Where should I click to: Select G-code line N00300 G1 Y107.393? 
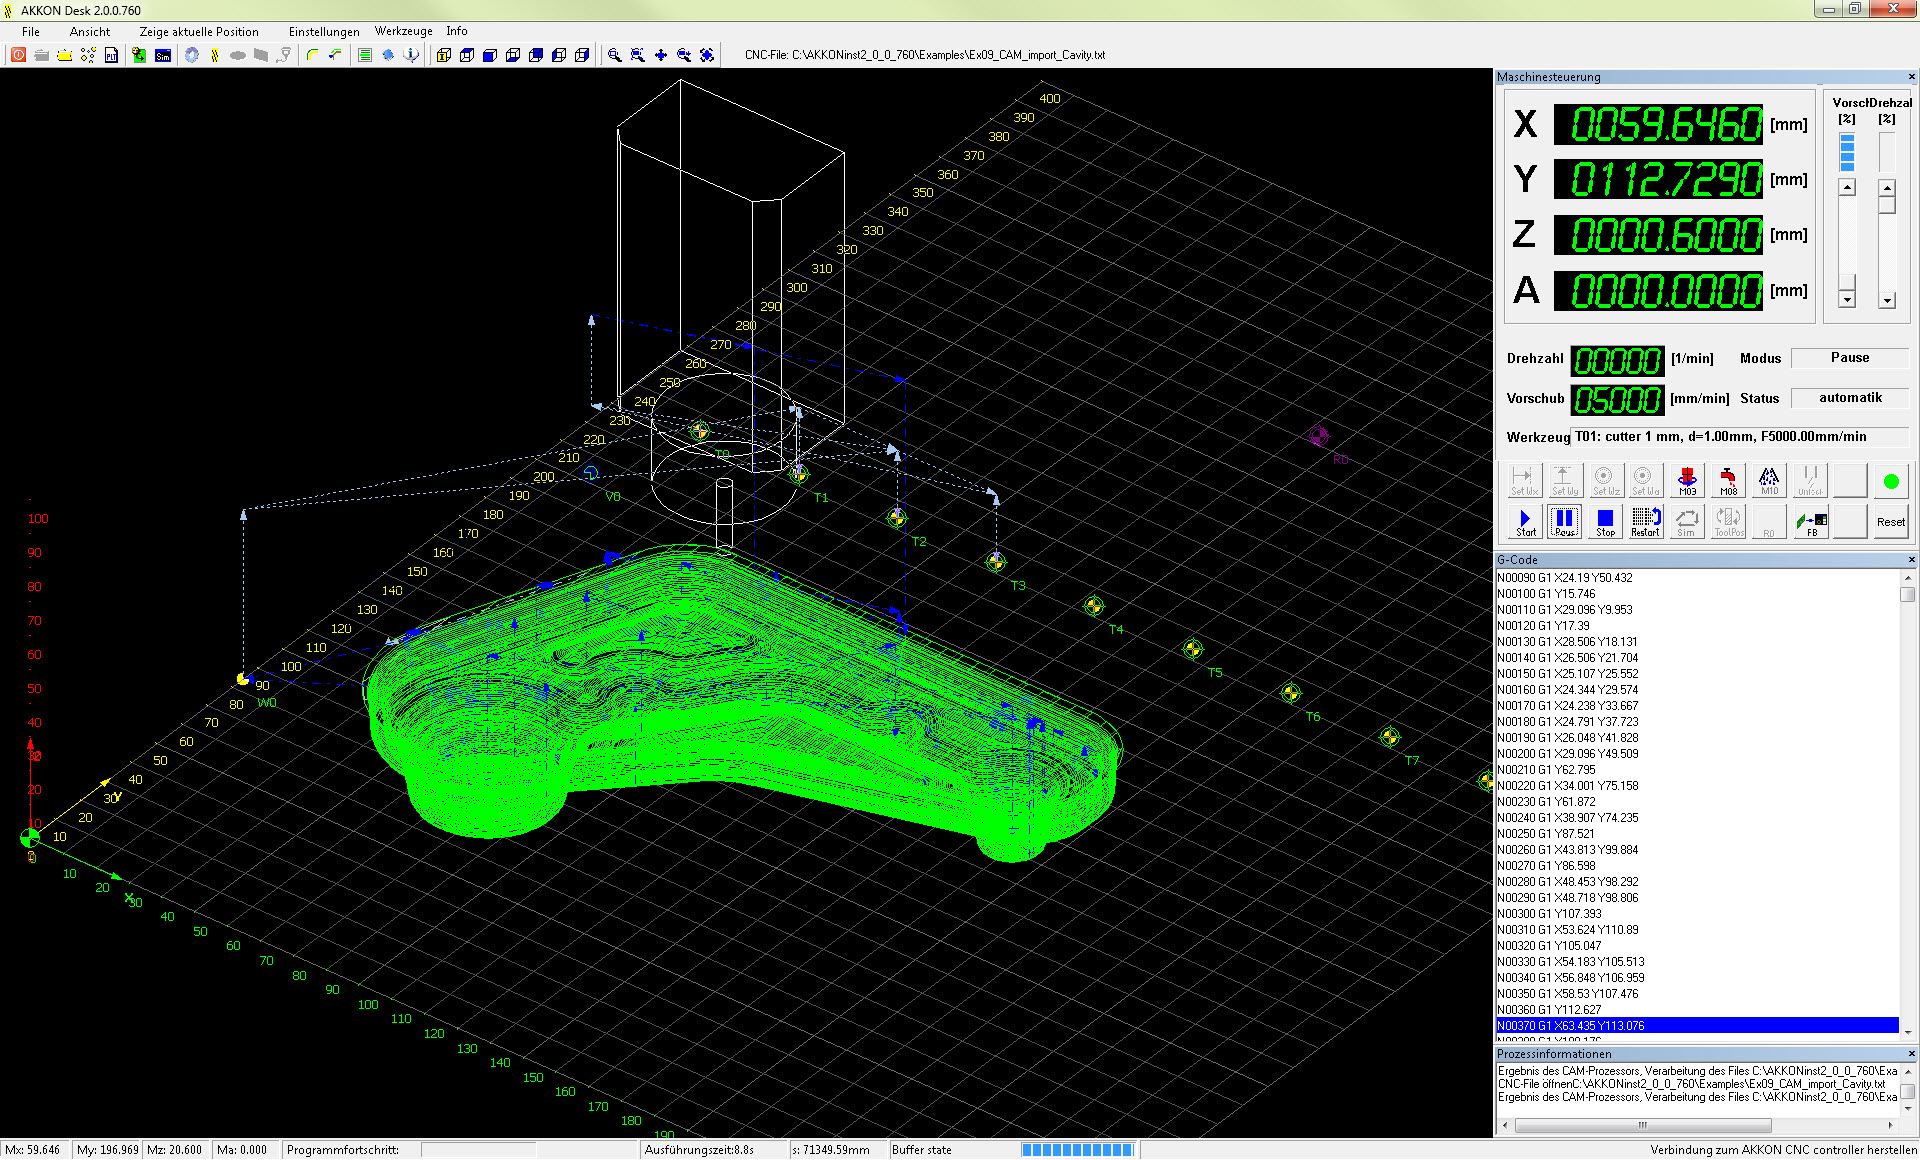point(1549,913)
